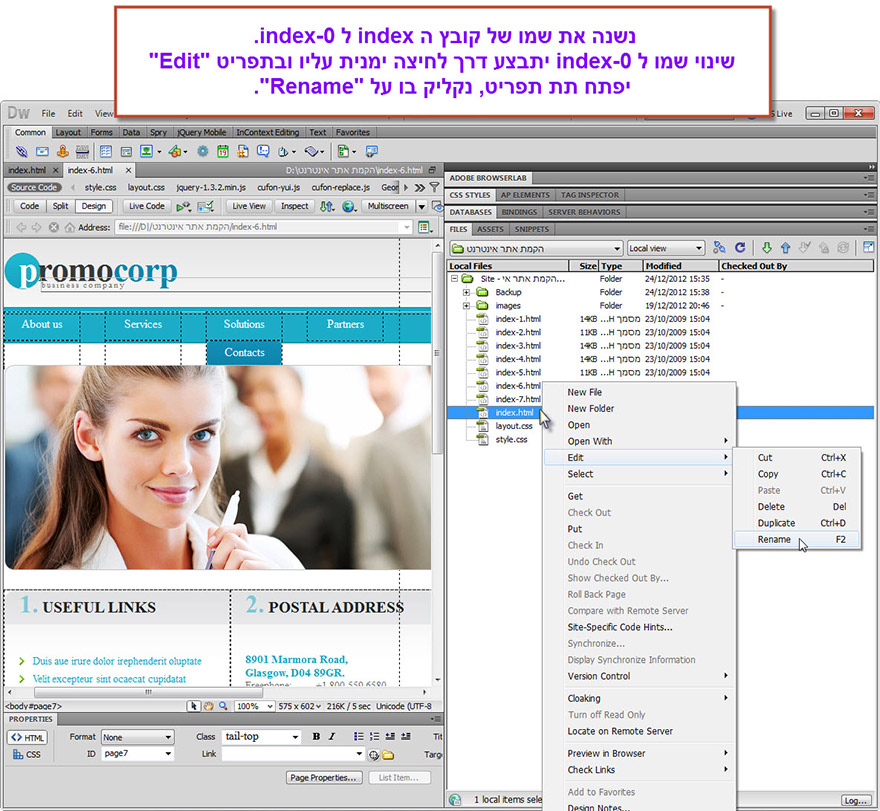Switch to Code view
880x811 pixels.
(x=29, y=206)
